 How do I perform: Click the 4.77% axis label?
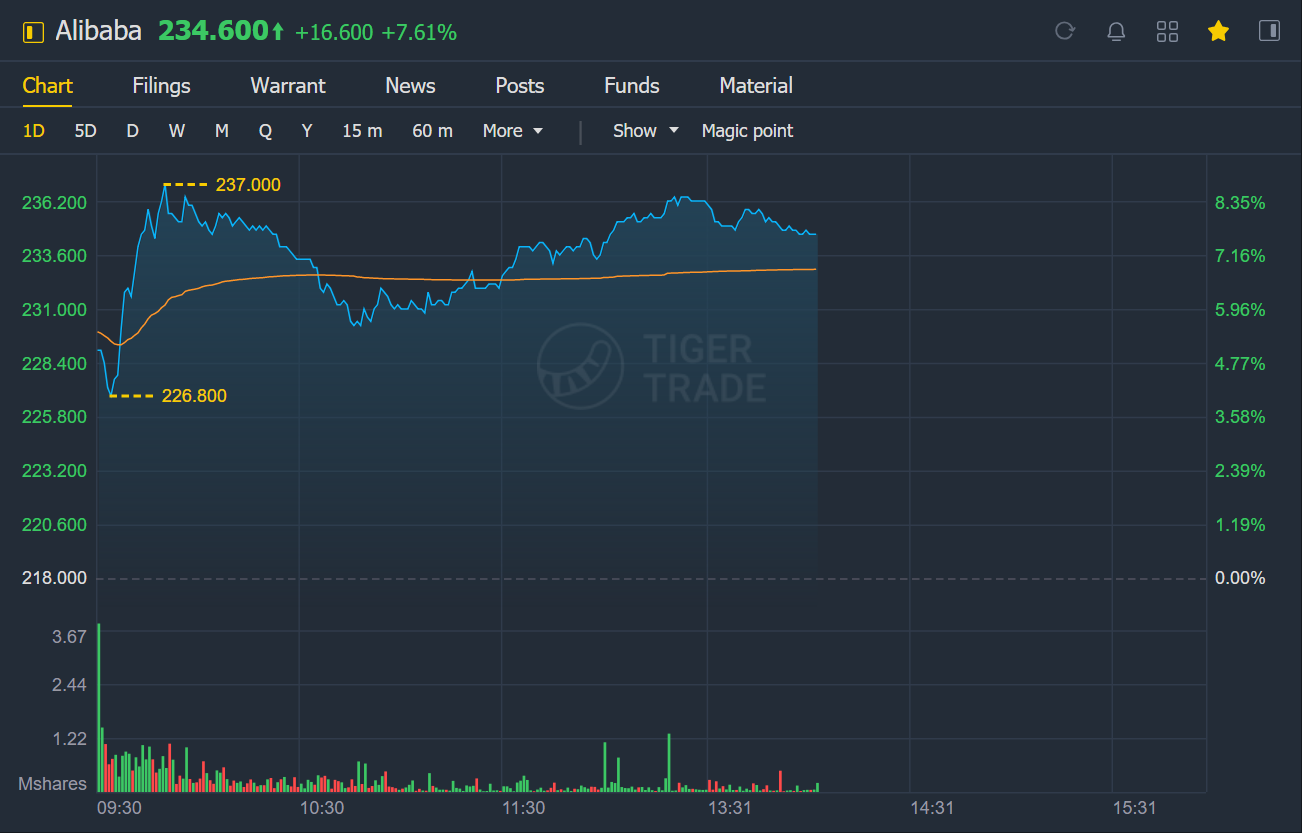1240,363
